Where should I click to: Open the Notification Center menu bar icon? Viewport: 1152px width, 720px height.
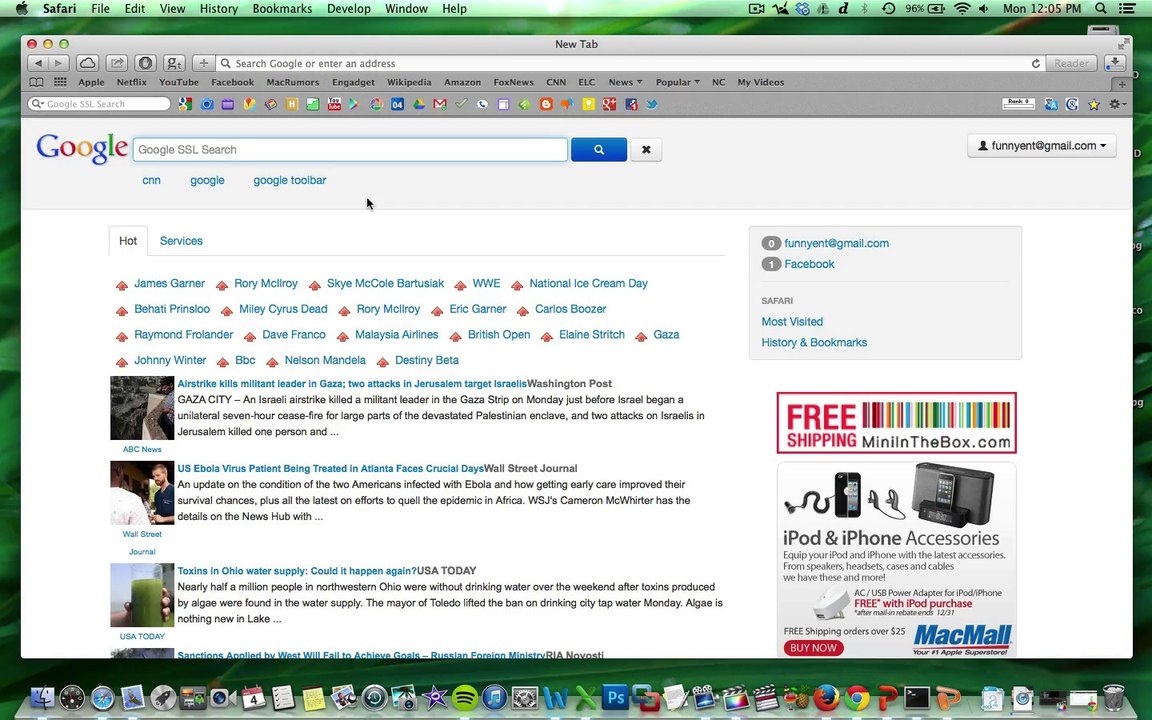pos(1127,9)
